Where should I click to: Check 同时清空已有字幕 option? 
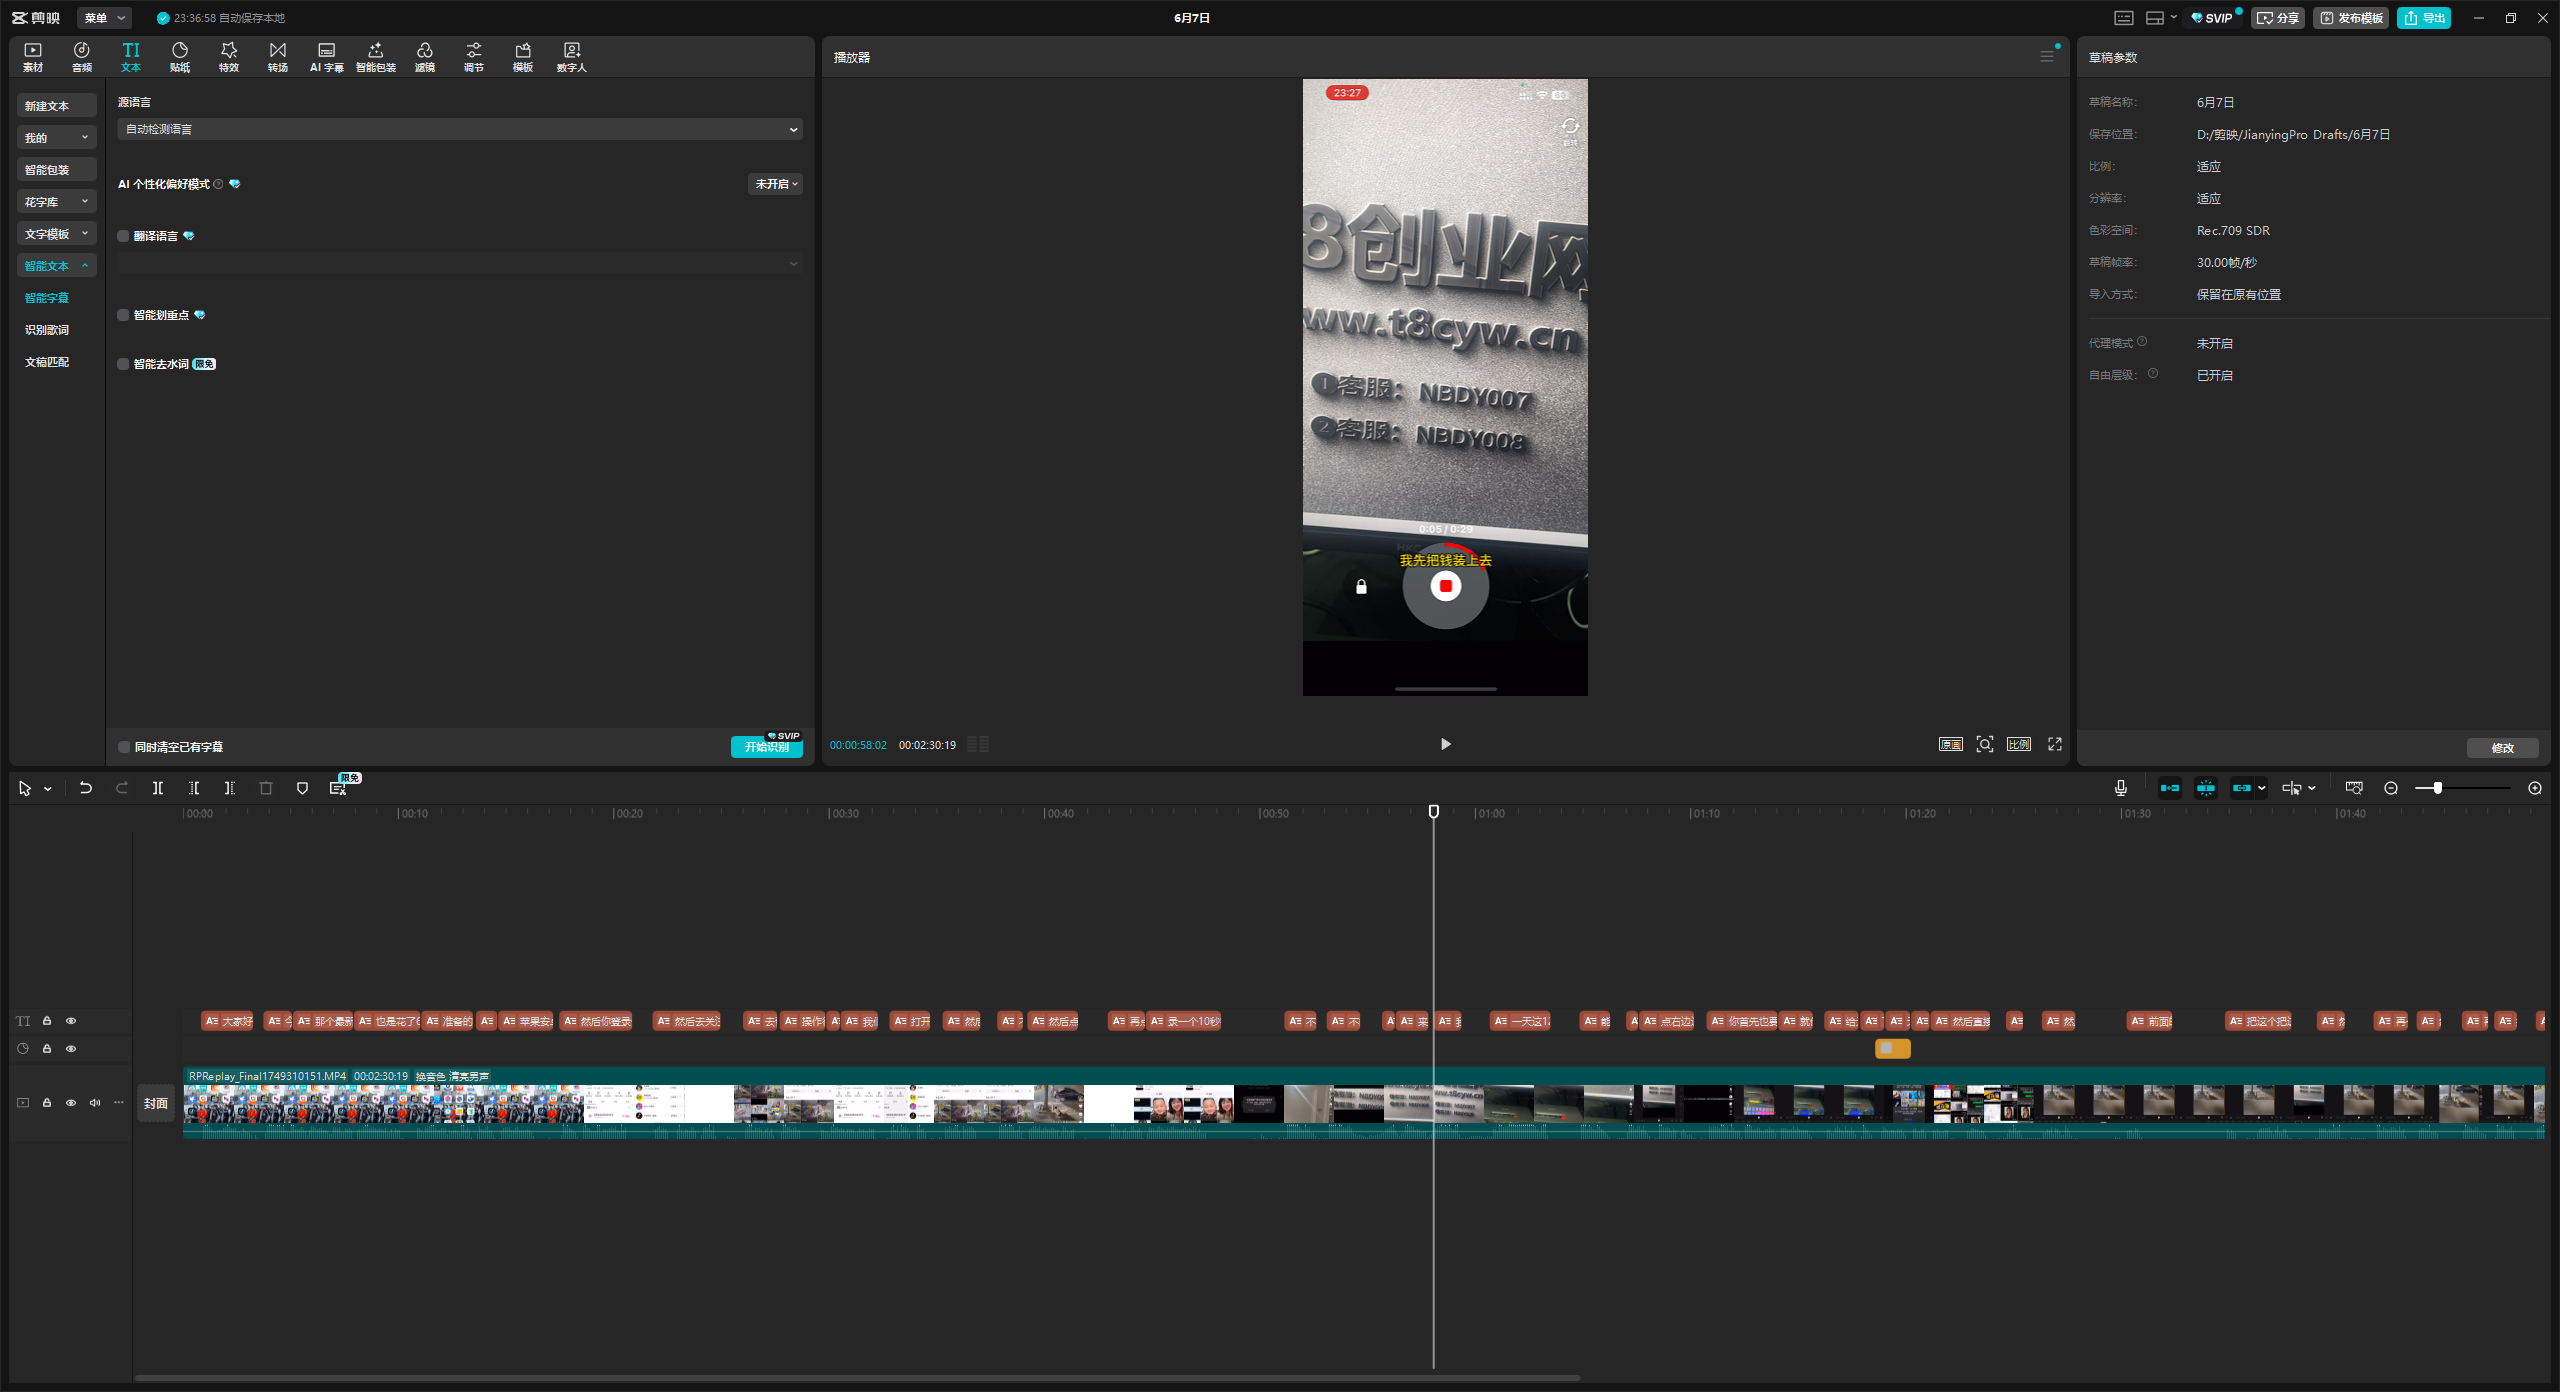(124, 747)
